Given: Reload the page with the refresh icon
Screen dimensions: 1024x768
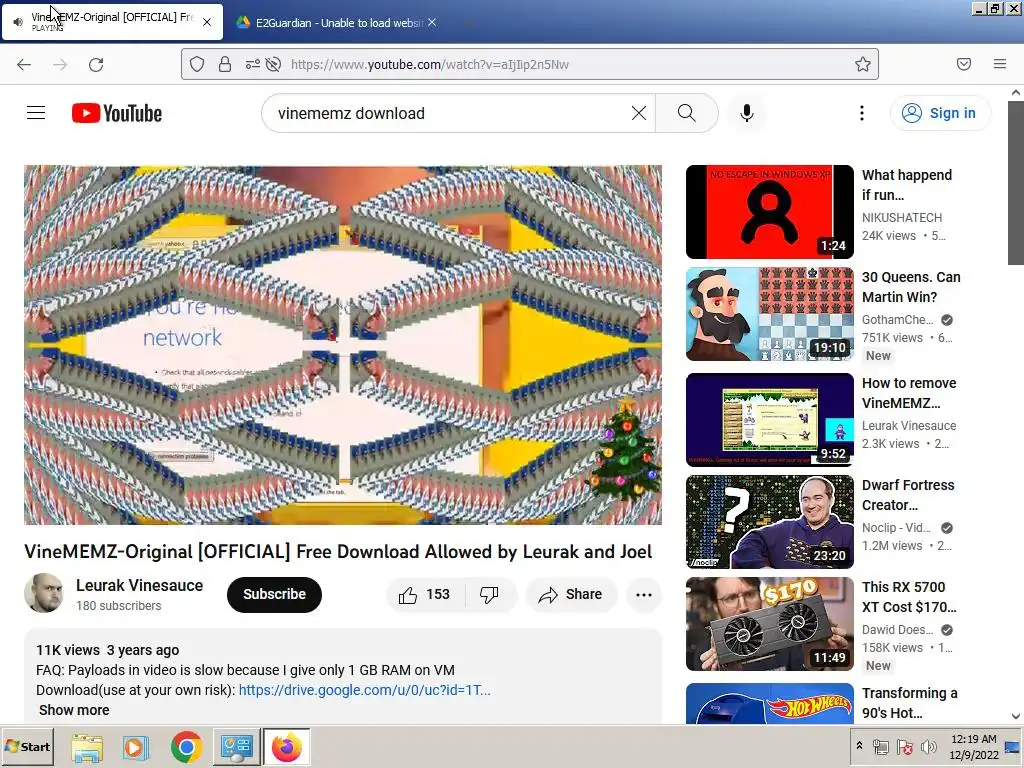Looking at the screenshot, I should (96, 64).
